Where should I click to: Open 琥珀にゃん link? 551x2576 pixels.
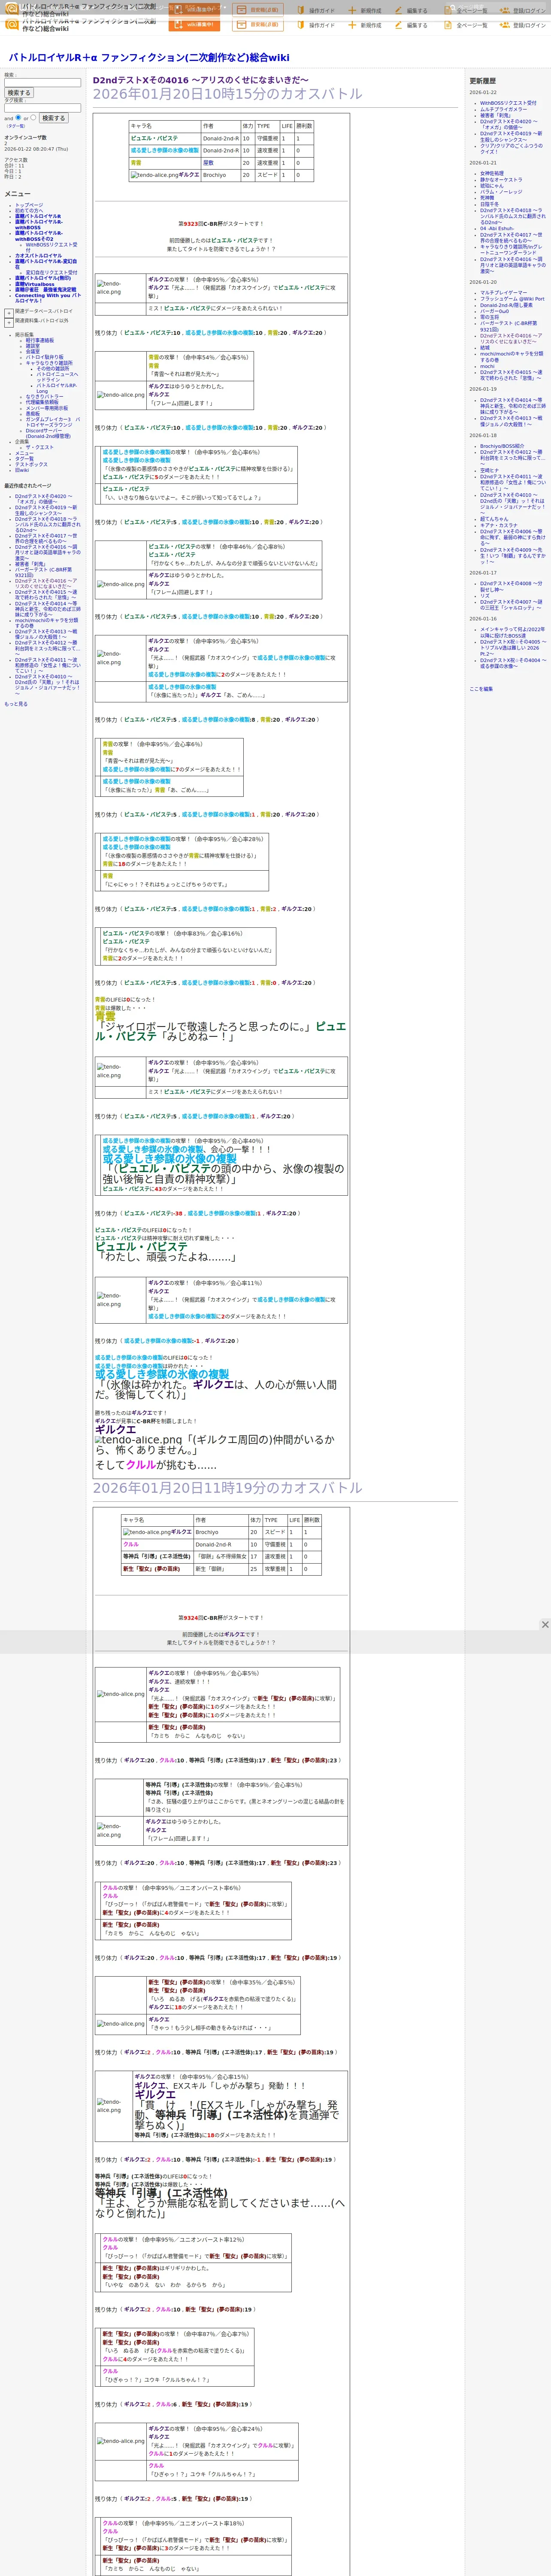pos(492,186)
